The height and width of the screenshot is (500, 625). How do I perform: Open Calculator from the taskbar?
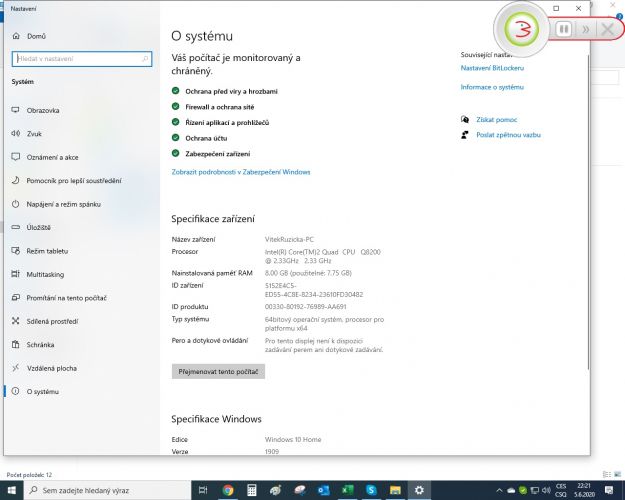pos(252,490)
